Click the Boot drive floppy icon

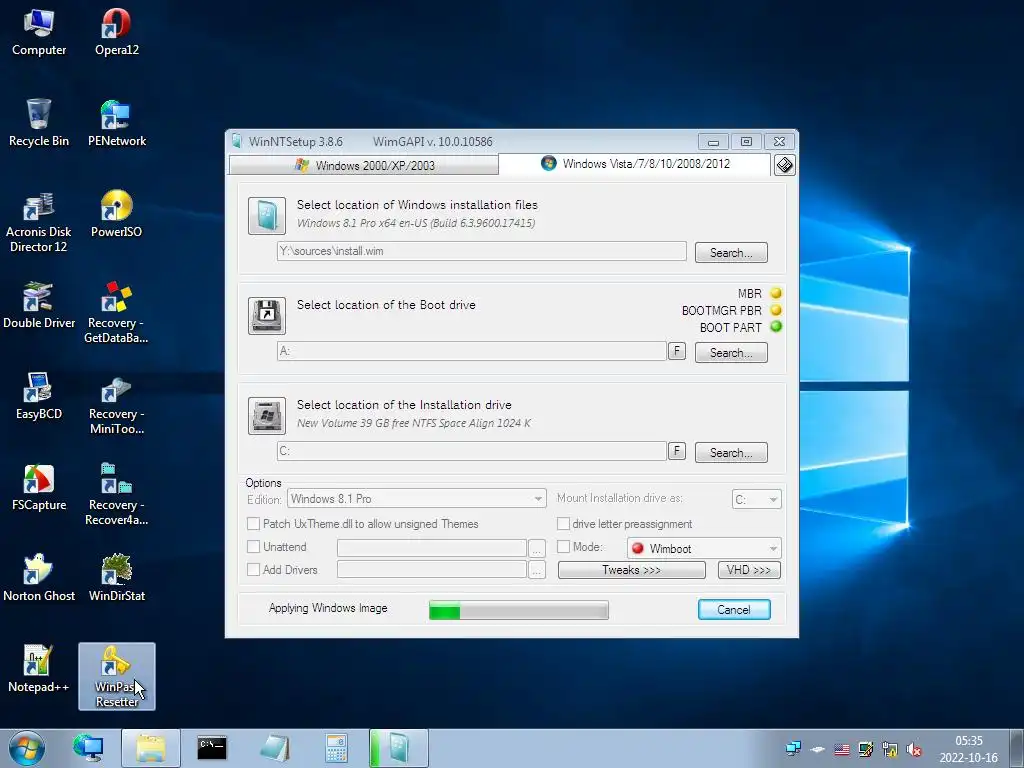pos(266,315)
